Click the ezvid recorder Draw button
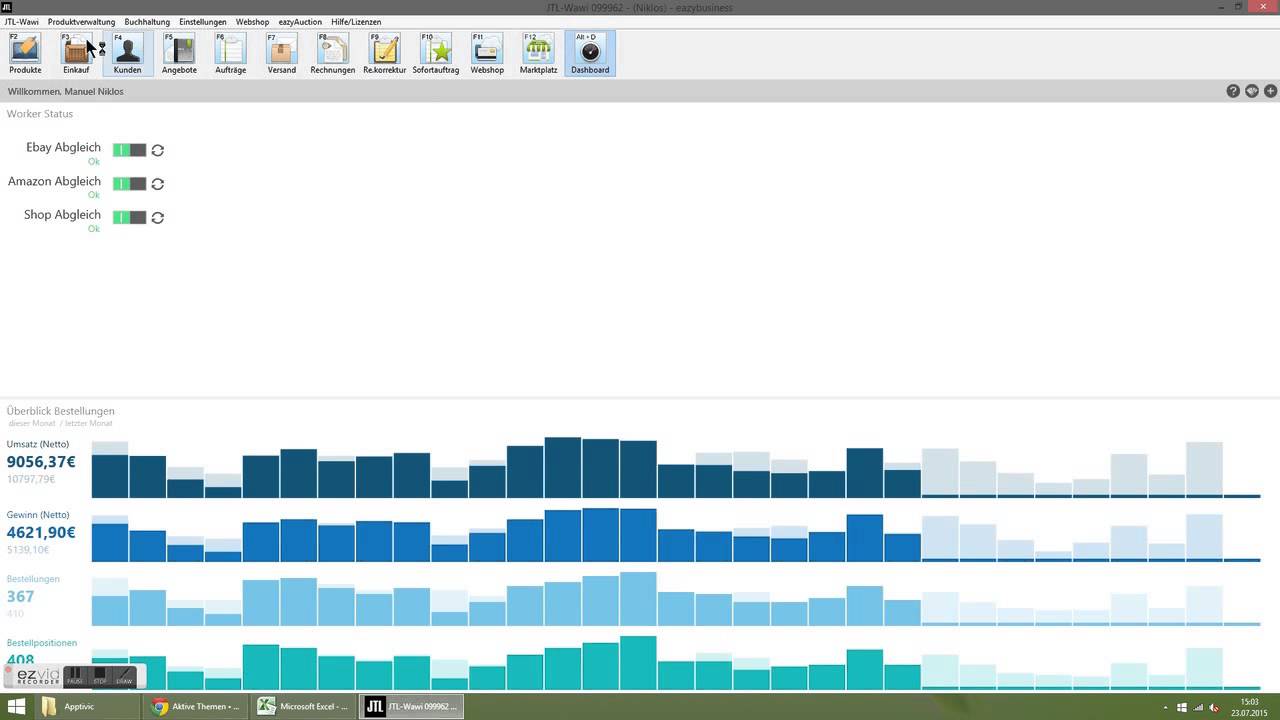 [124, 677]
